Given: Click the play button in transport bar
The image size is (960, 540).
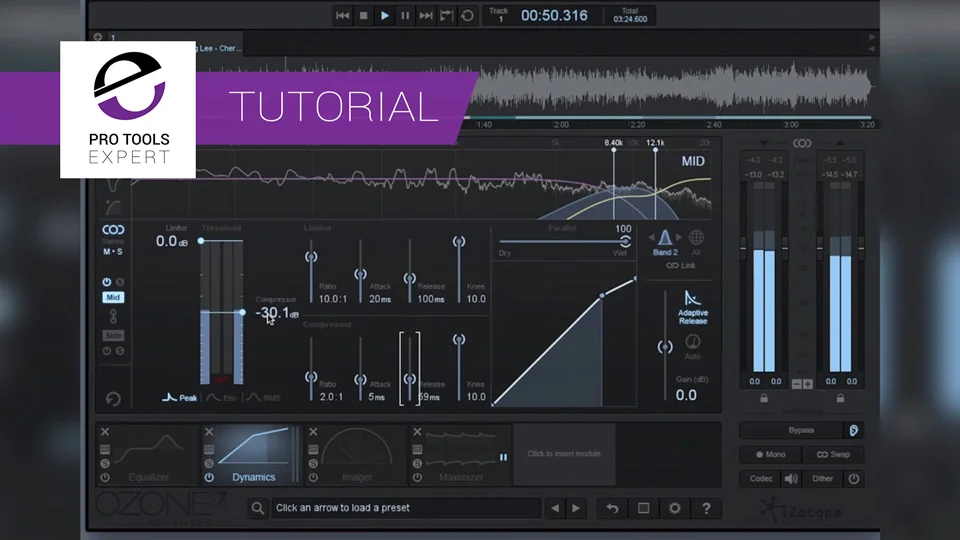Looking at the screenshot, I should 384,16.
